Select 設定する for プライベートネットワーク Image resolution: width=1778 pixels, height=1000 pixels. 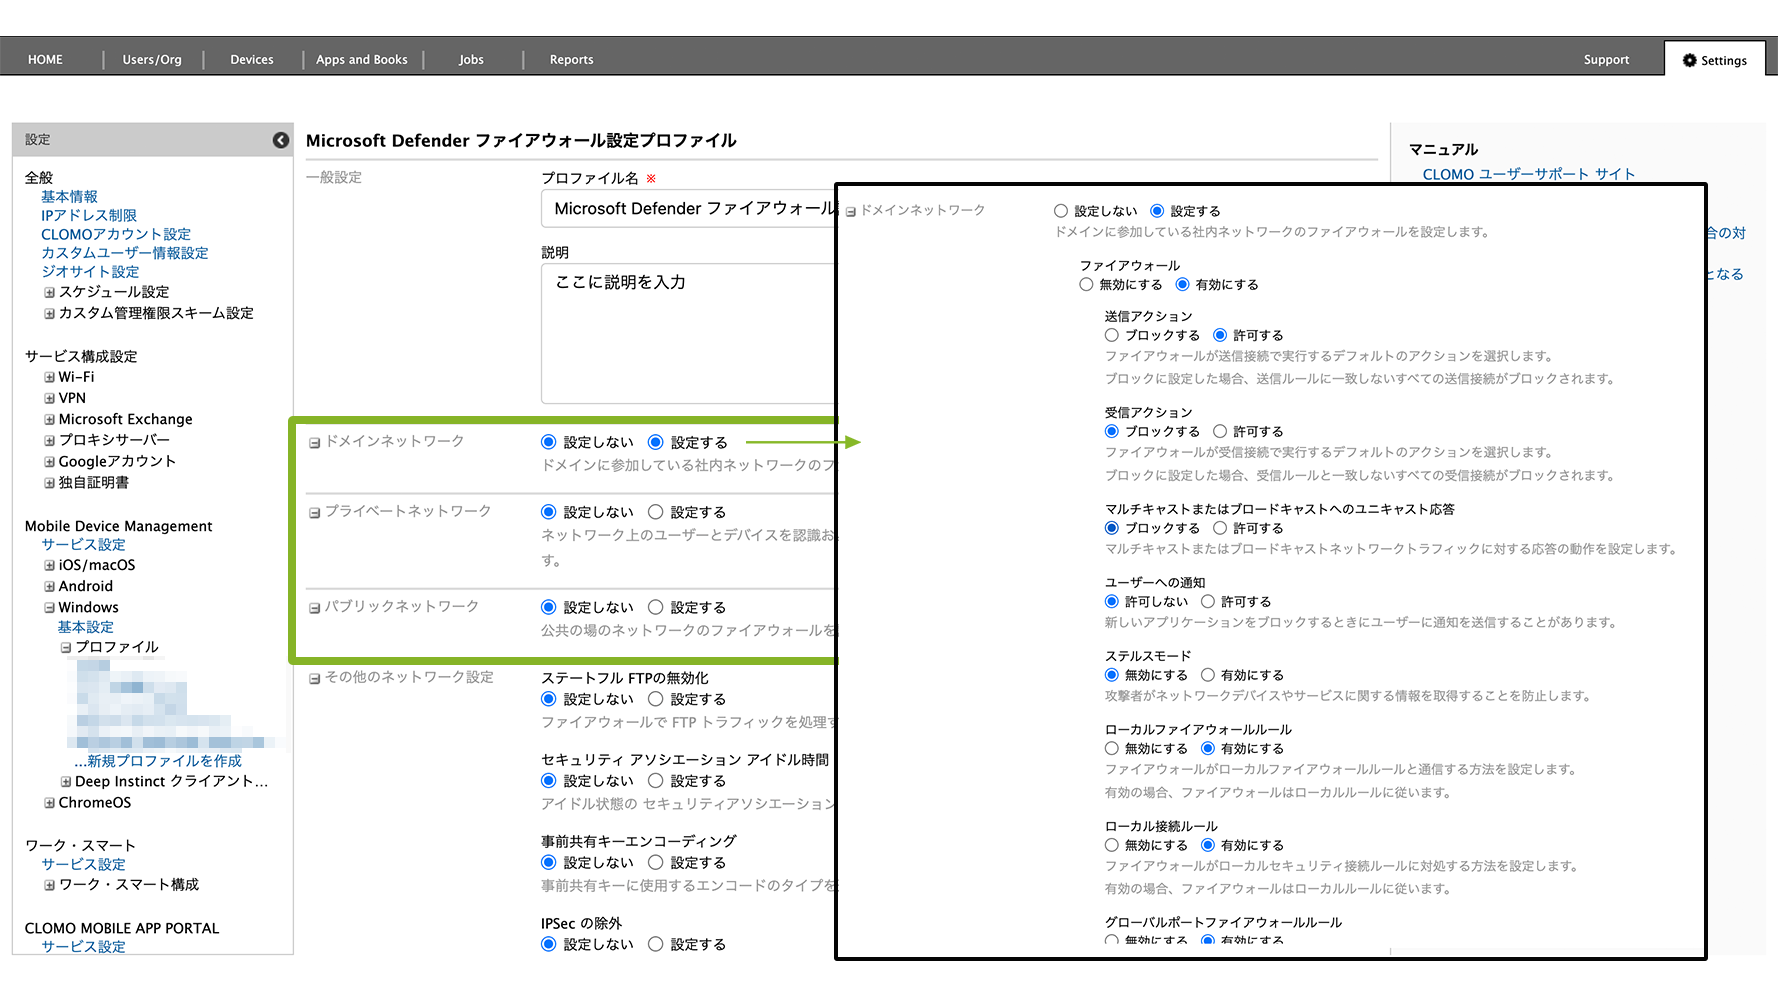[656, 512]
